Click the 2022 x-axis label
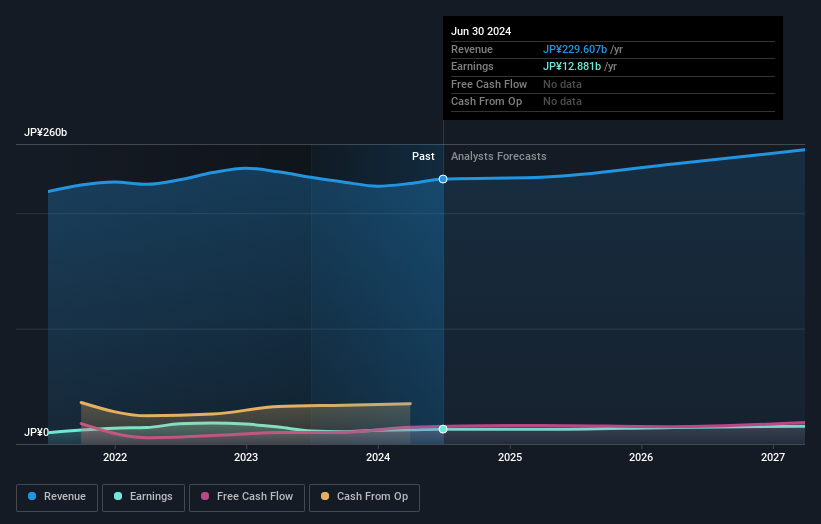The width and height of the screenshot is (821, 524). tap(115, 458)
